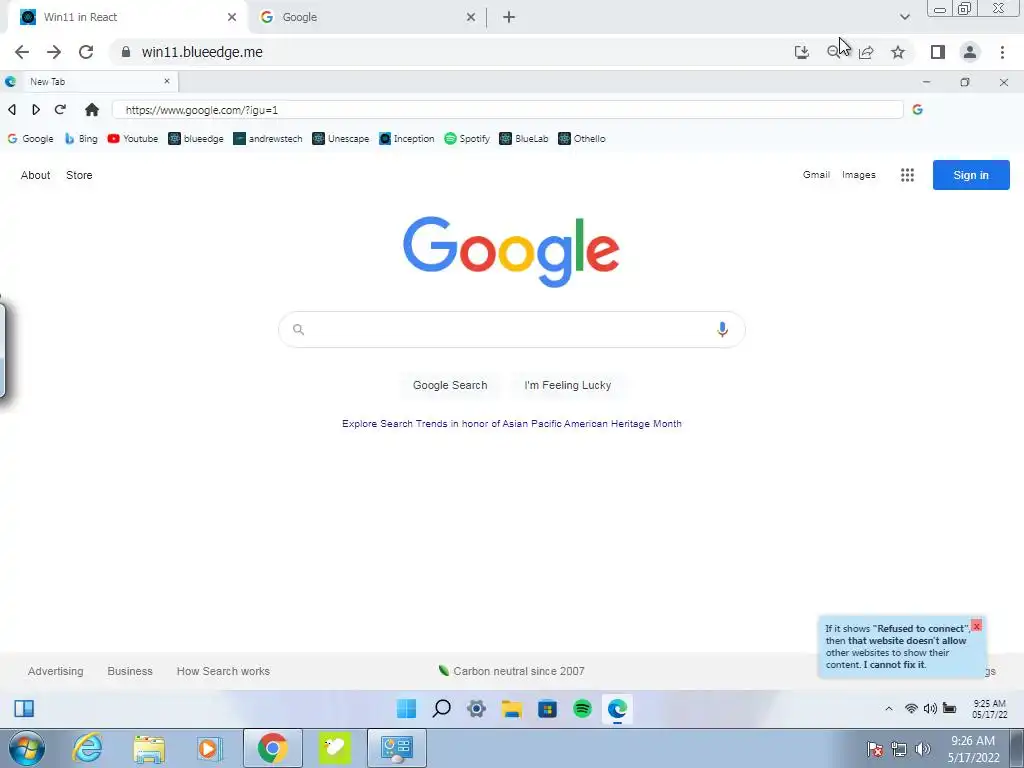Go forward in Chrome's toolbar
Screen dimensions: 1024x768
pyautogui.click(x=54, y=52)
